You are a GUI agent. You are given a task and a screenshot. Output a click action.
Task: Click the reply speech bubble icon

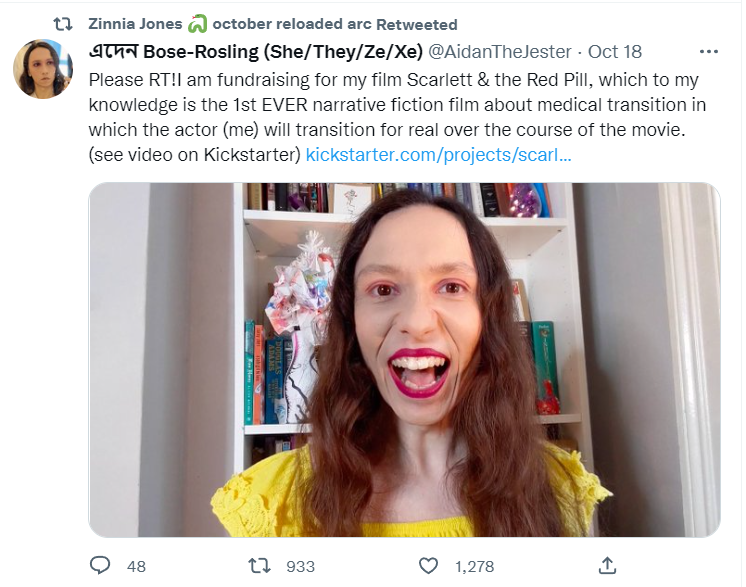pos(100,566)
